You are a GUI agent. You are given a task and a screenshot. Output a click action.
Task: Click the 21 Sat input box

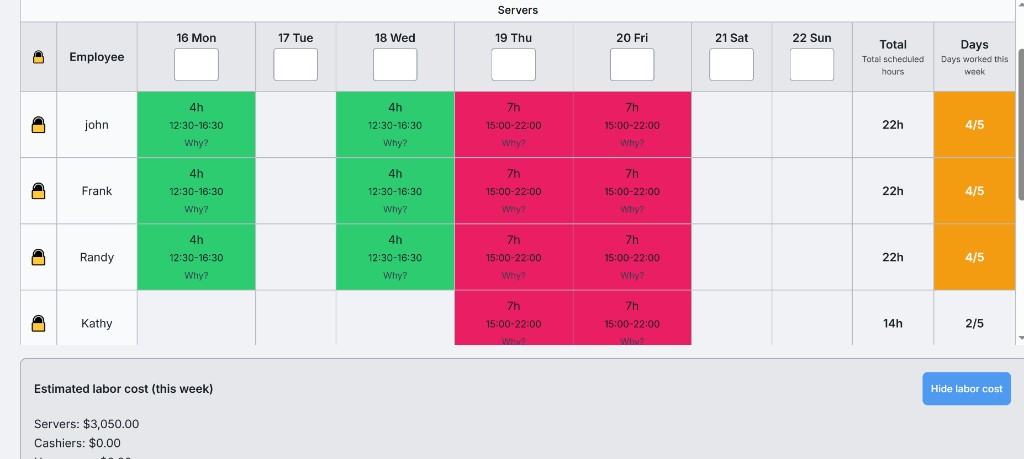(731, 65)
